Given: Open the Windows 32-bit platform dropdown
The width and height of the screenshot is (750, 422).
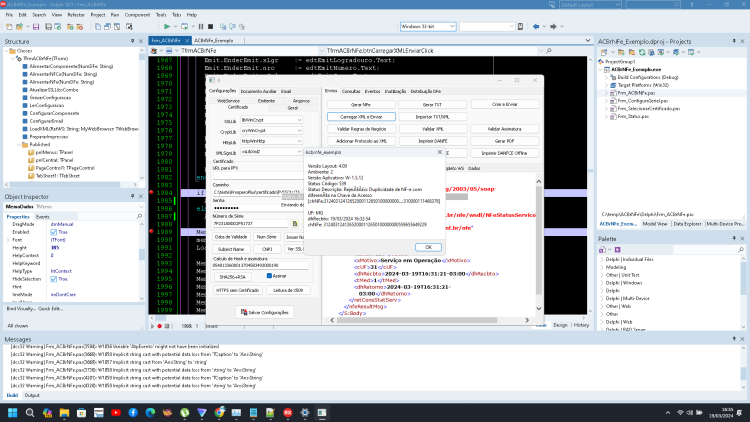Looking at the screenshot, I should tap(428, 27).
